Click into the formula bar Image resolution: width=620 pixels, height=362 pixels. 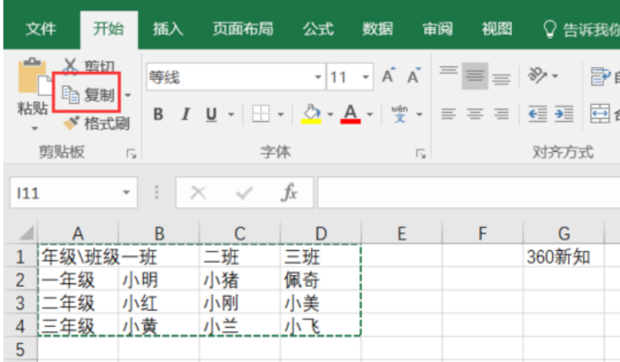point(468,193)
